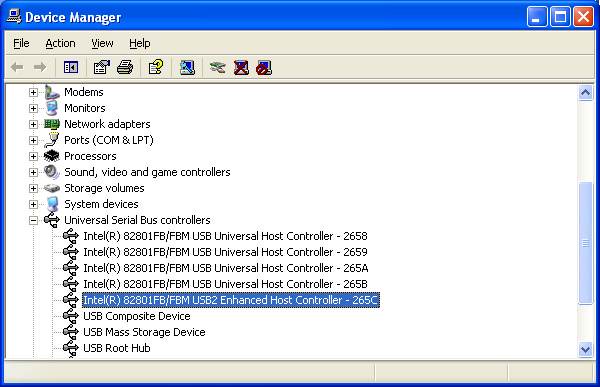Click the System devices computer icon
600x387 pixels.
click(52, 204)
